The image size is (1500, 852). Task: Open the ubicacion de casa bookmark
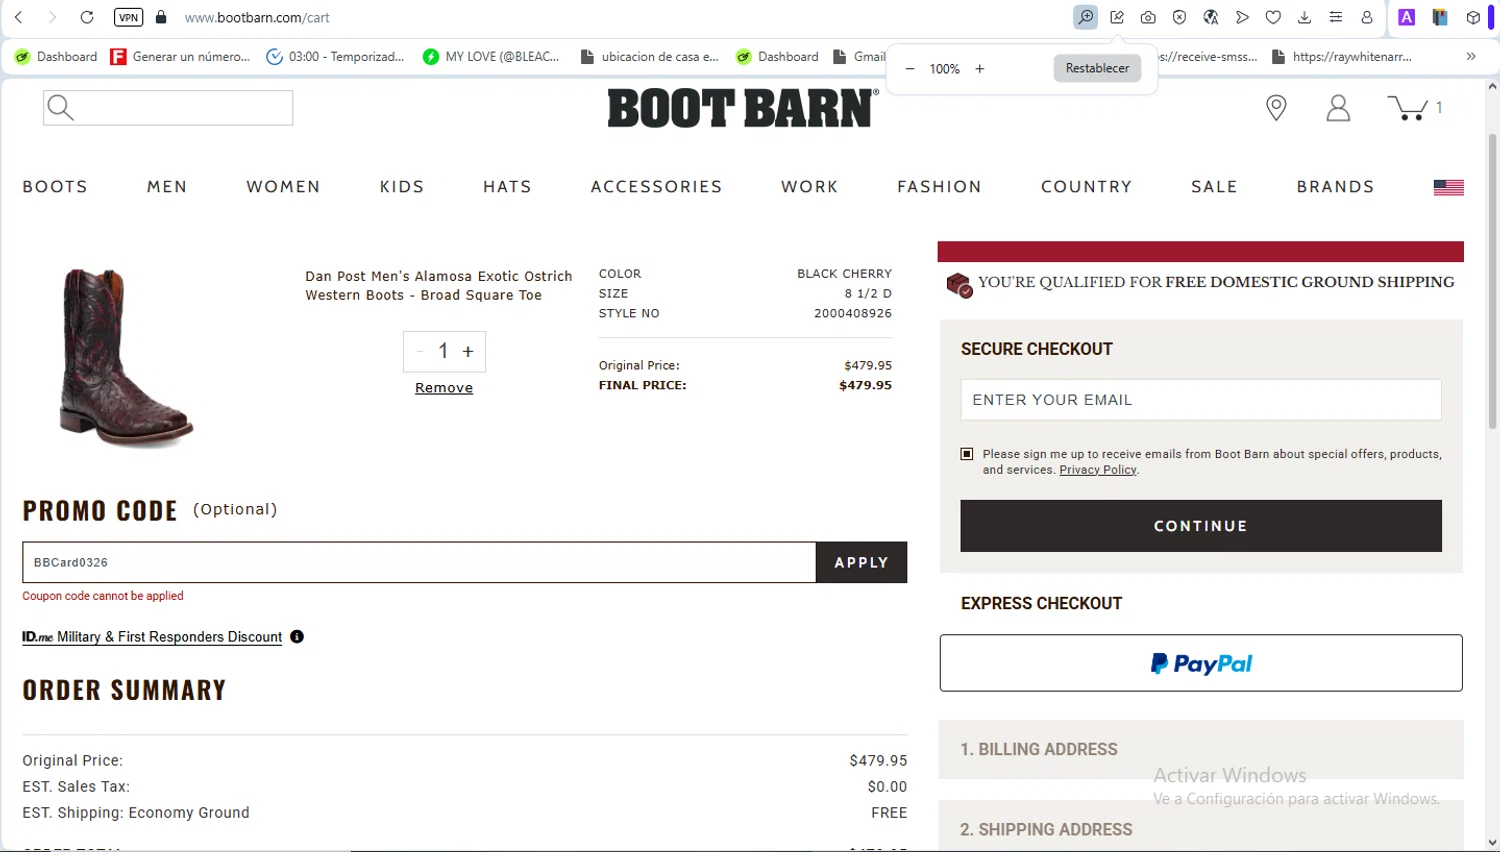tap(649, 57)
